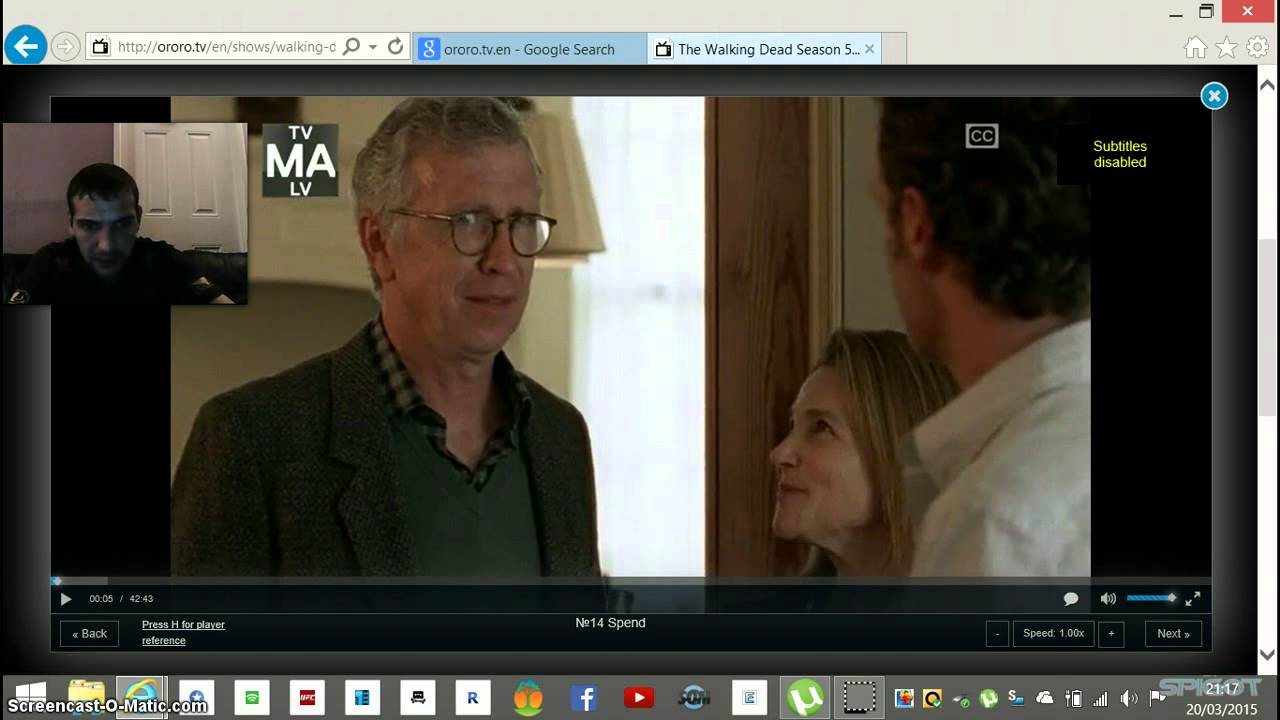Open the comments speech bubble icon

1071,599
